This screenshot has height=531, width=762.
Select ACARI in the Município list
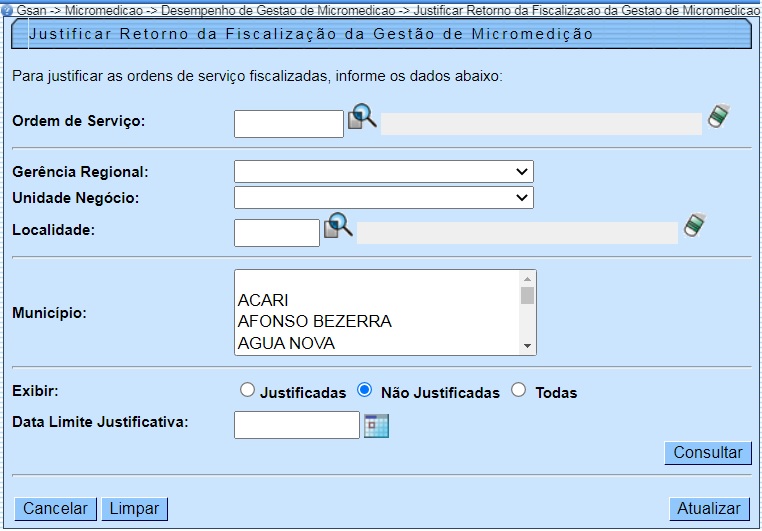261,300
